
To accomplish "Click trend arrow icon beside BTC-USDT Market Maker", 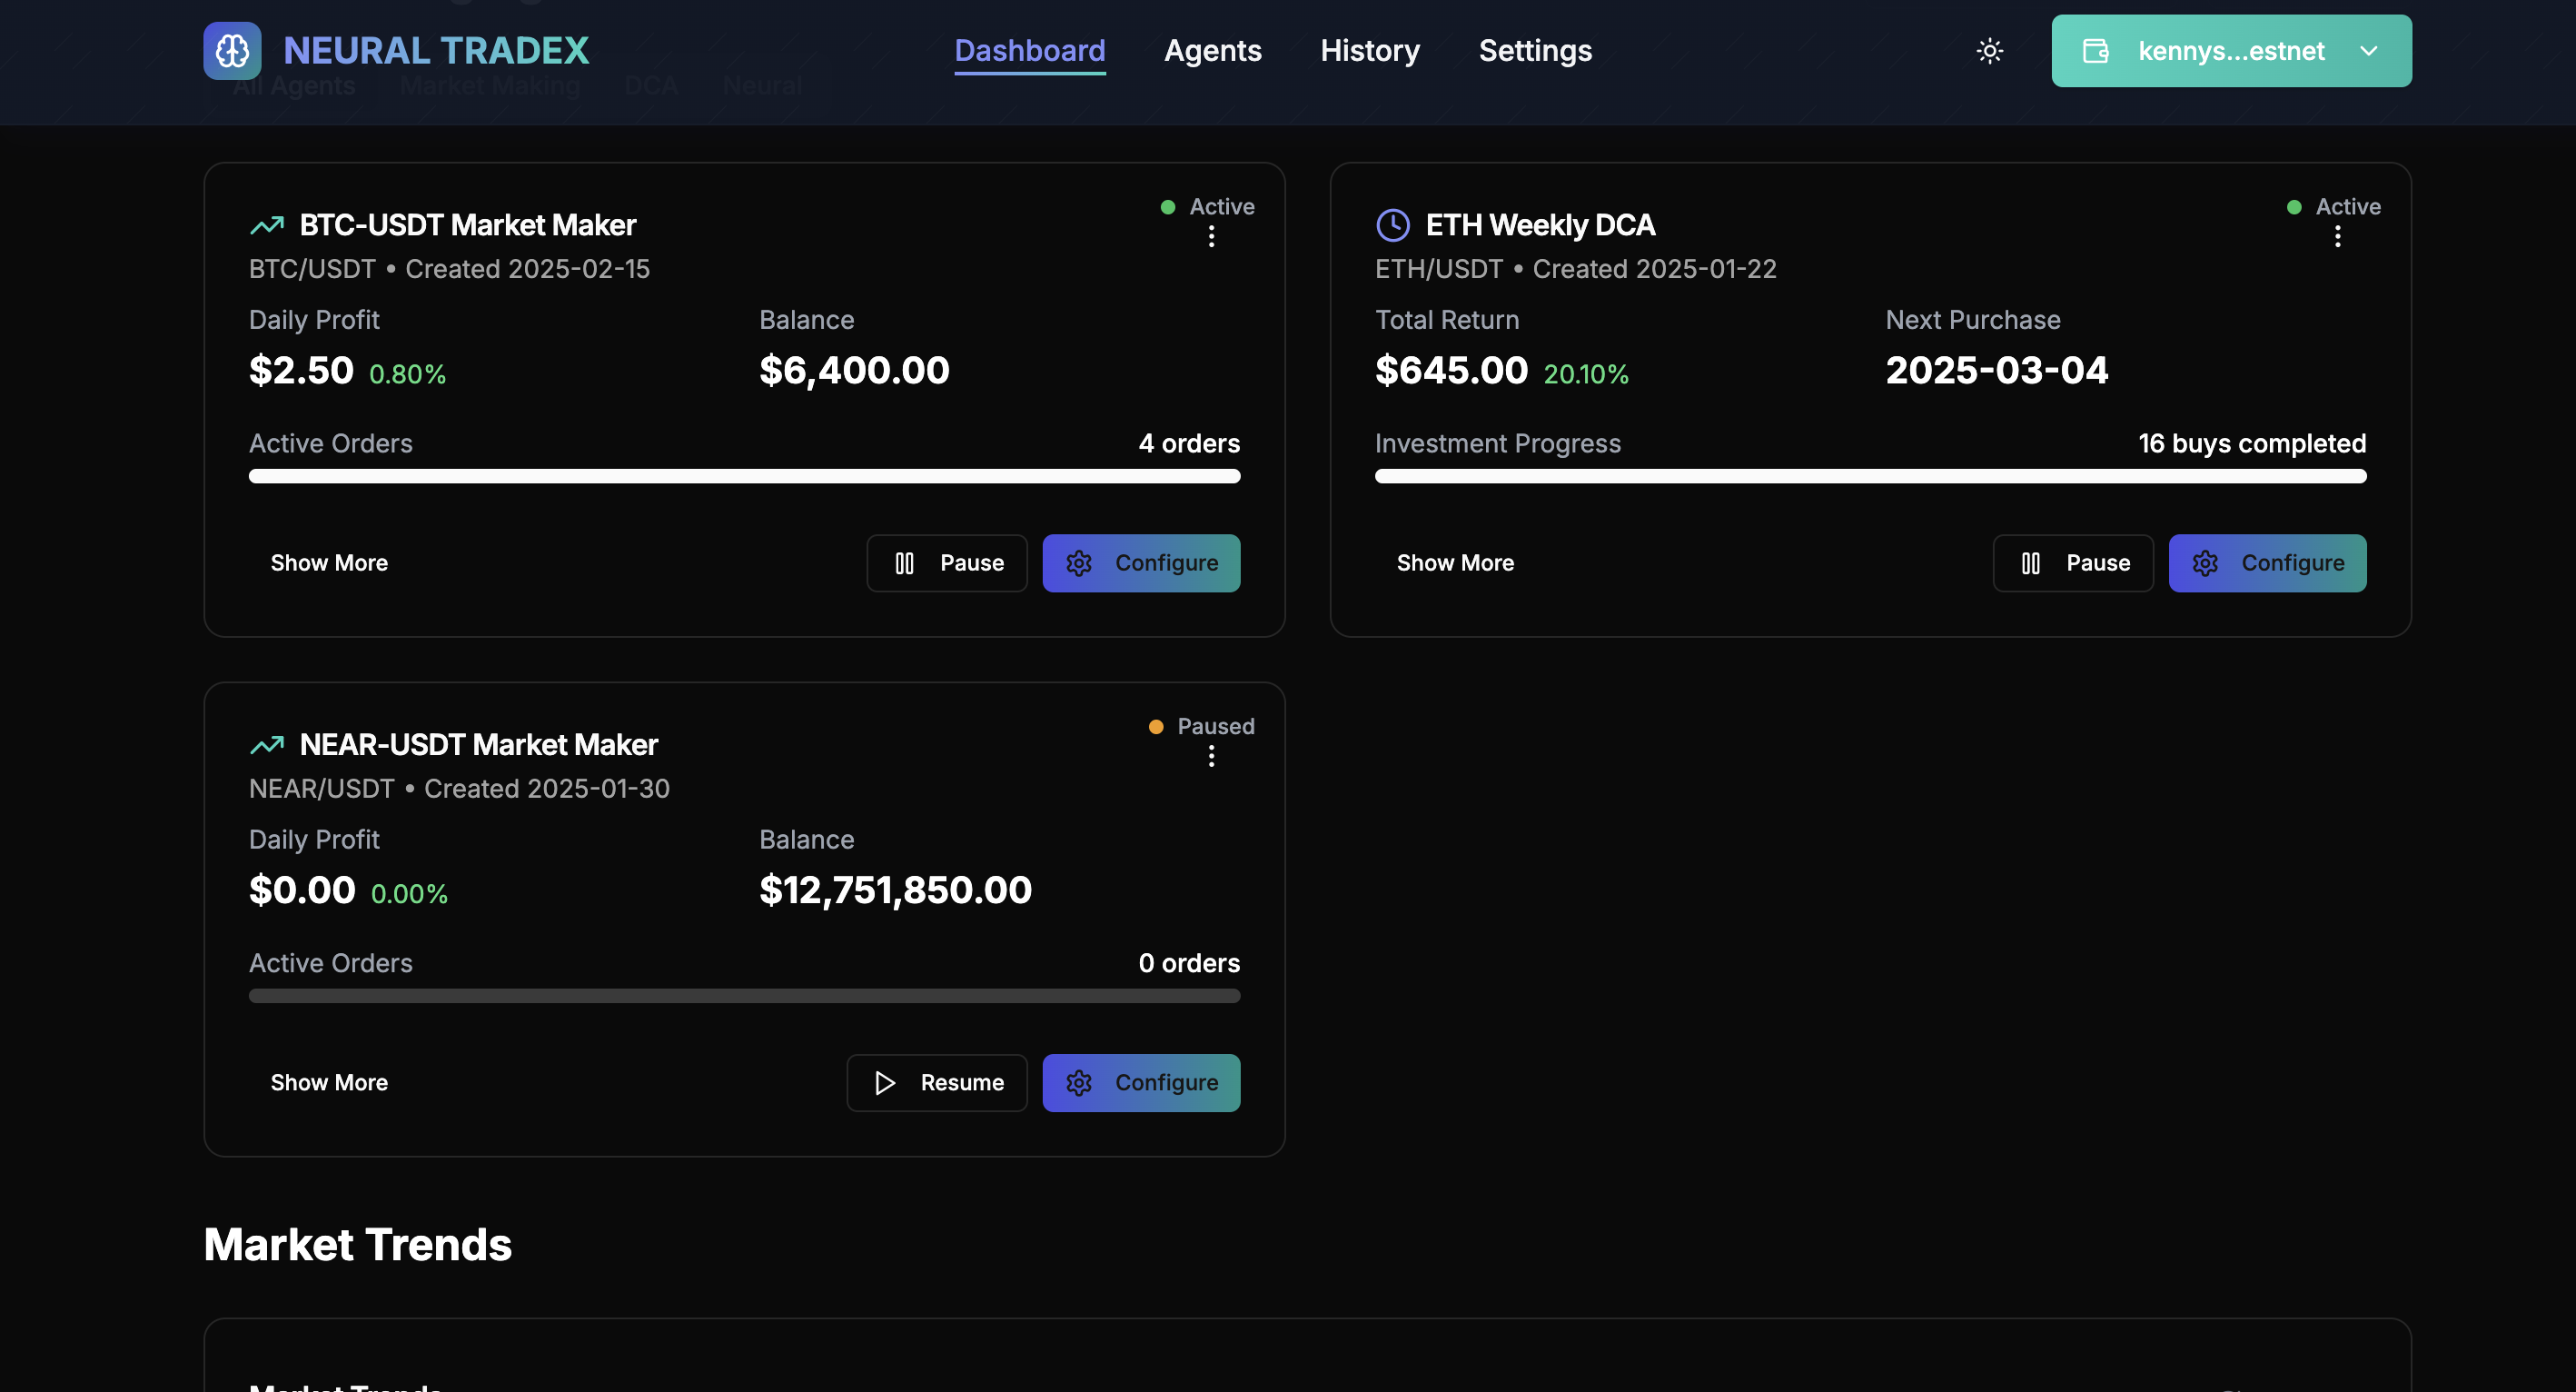I will click(266, 225).
